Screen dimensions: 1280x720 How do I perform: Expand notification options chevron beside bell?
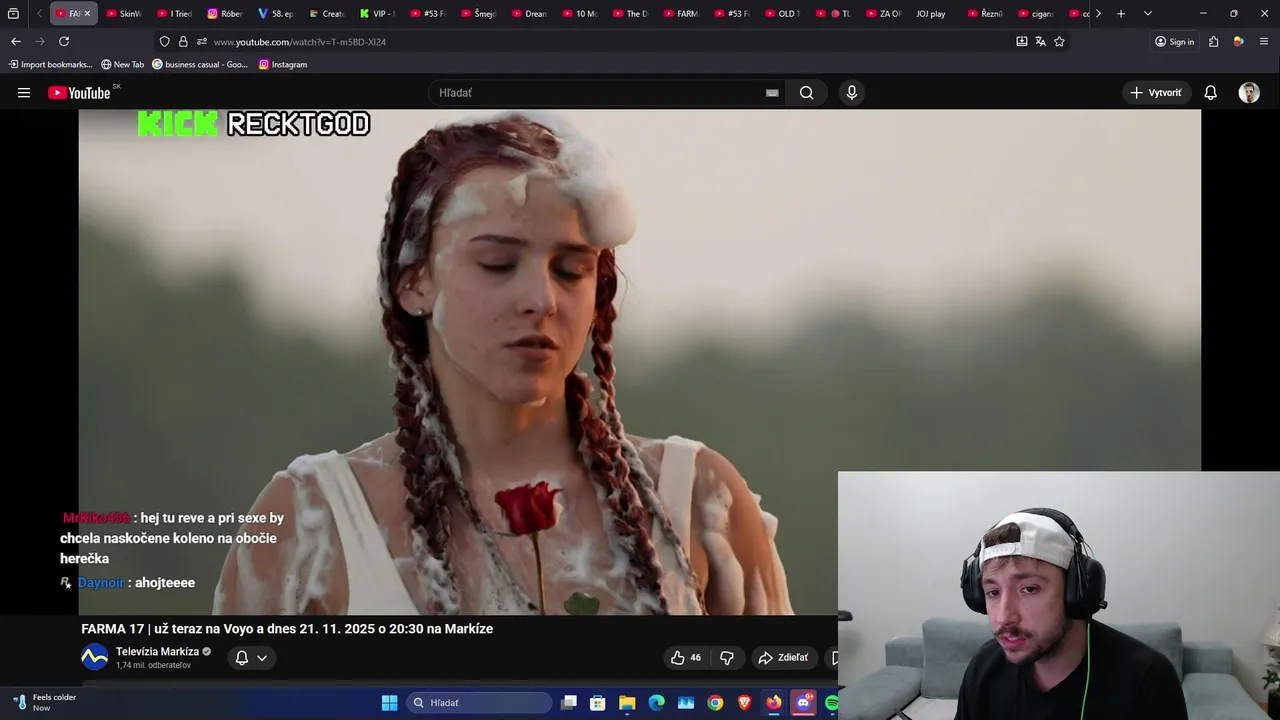pos(262,658)
